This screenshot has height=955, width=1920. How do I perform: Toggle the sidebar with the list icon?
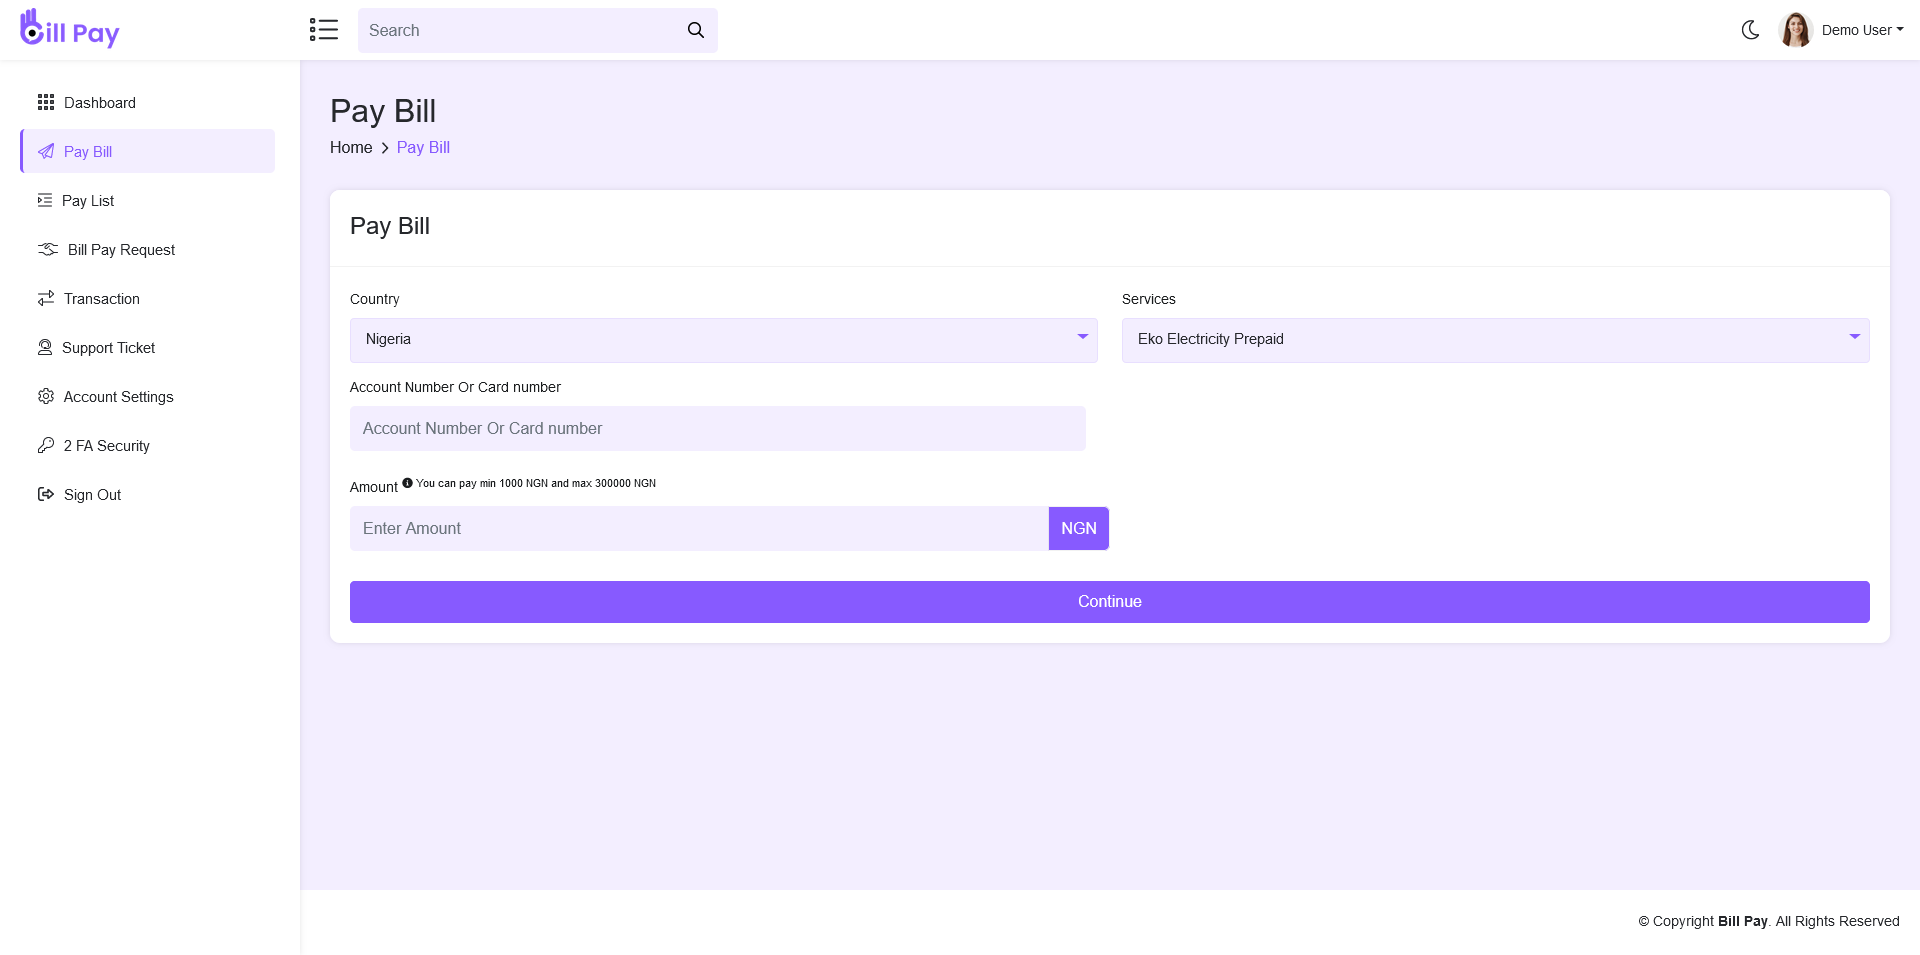(x=324, y=30)
